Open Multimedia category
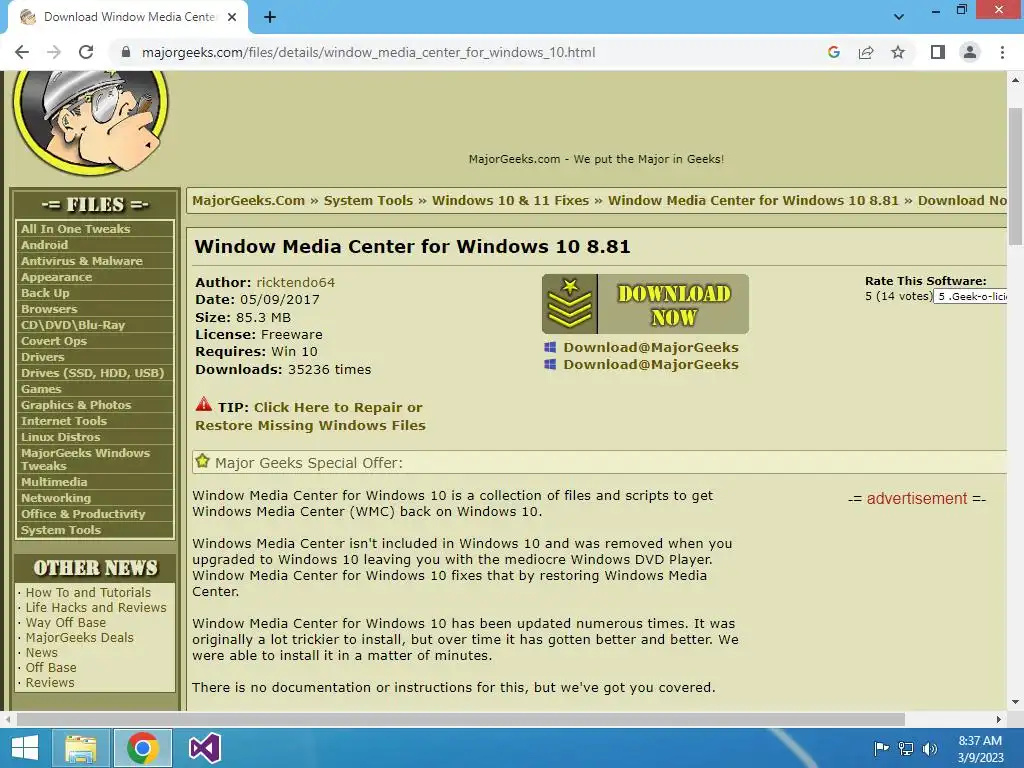1024x768 pixels. coord(54,482)
